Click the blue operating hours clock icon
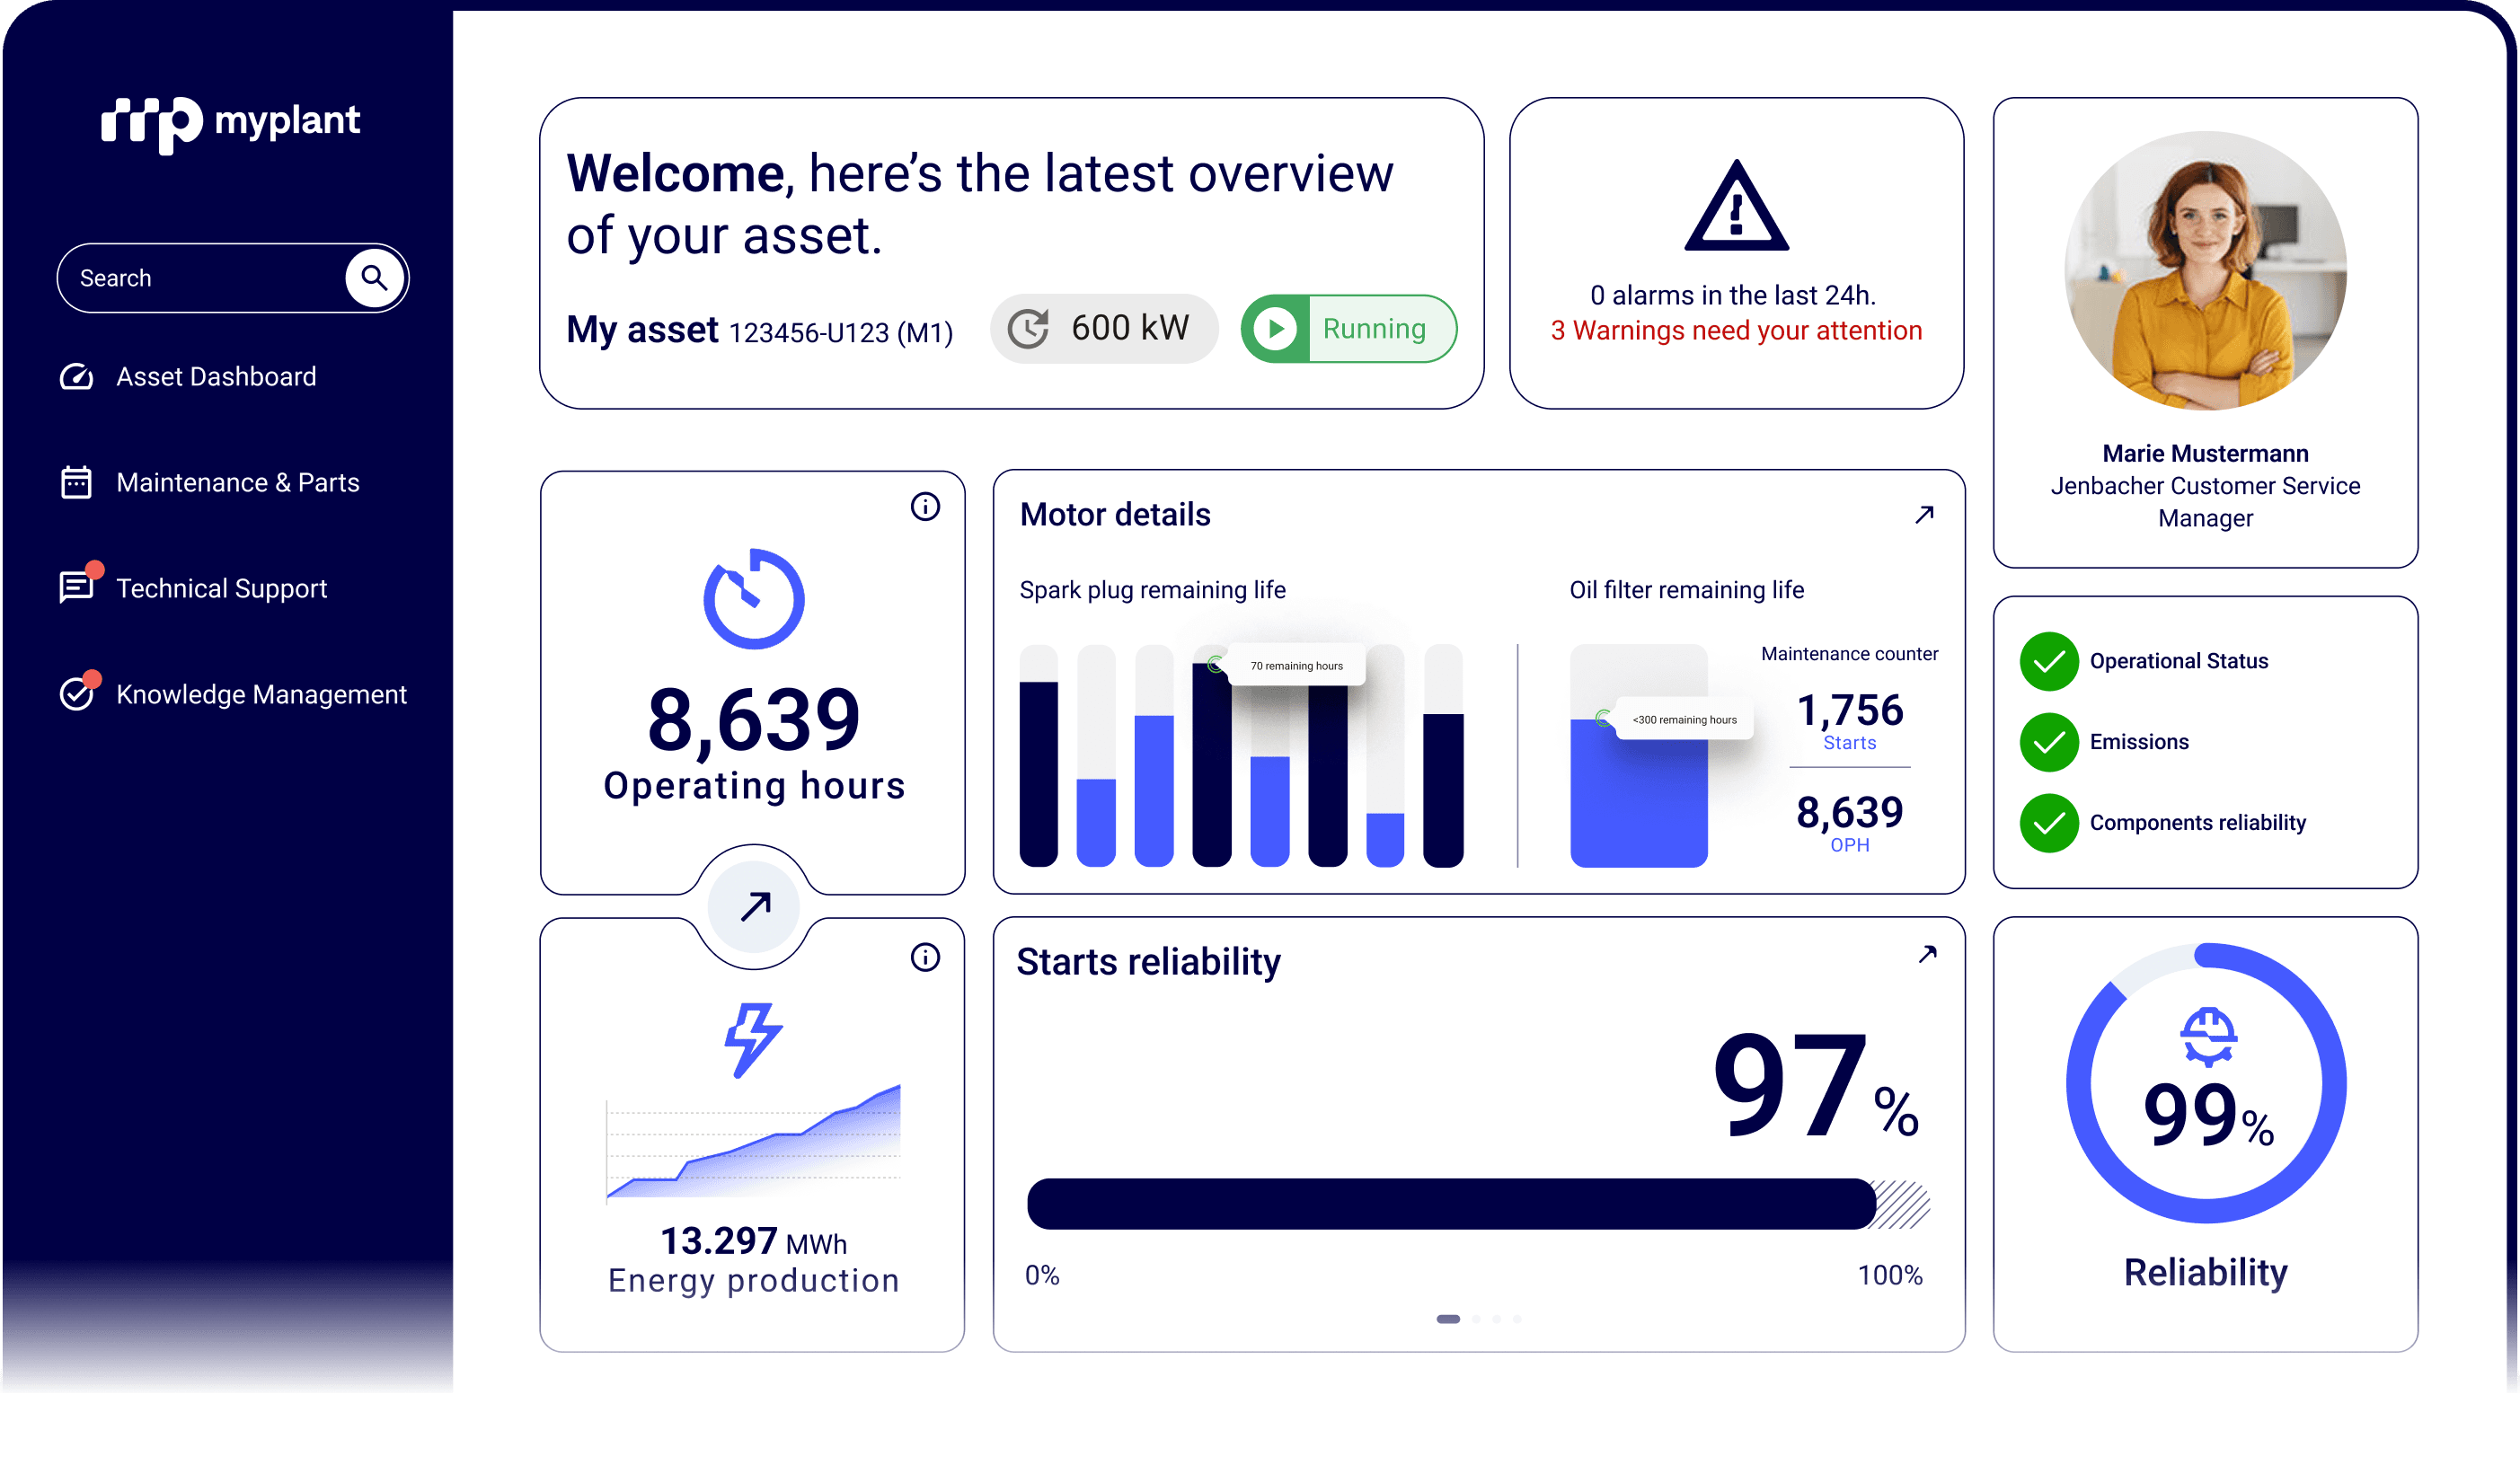Image resolution: width=2520 pixels, height=1474 pixels. click(x=754, y=598)
